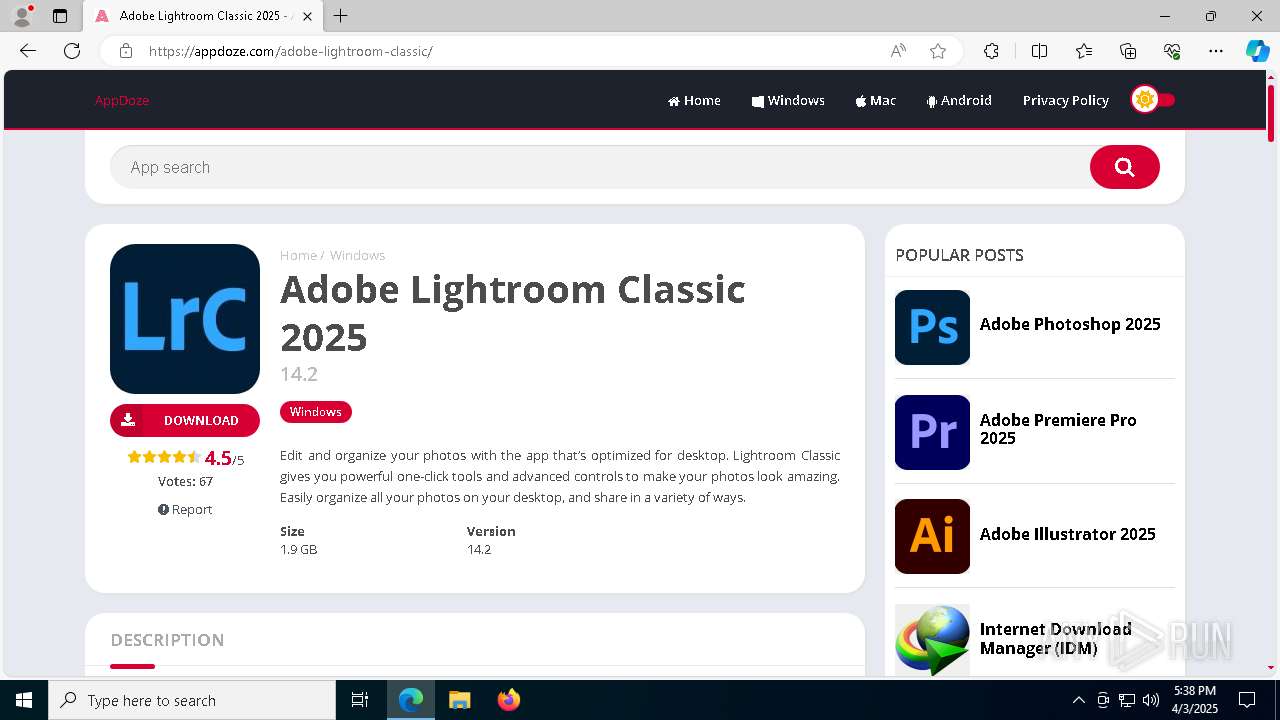Open the Illustrator Ai icon thumbnail

click(932, 536)
